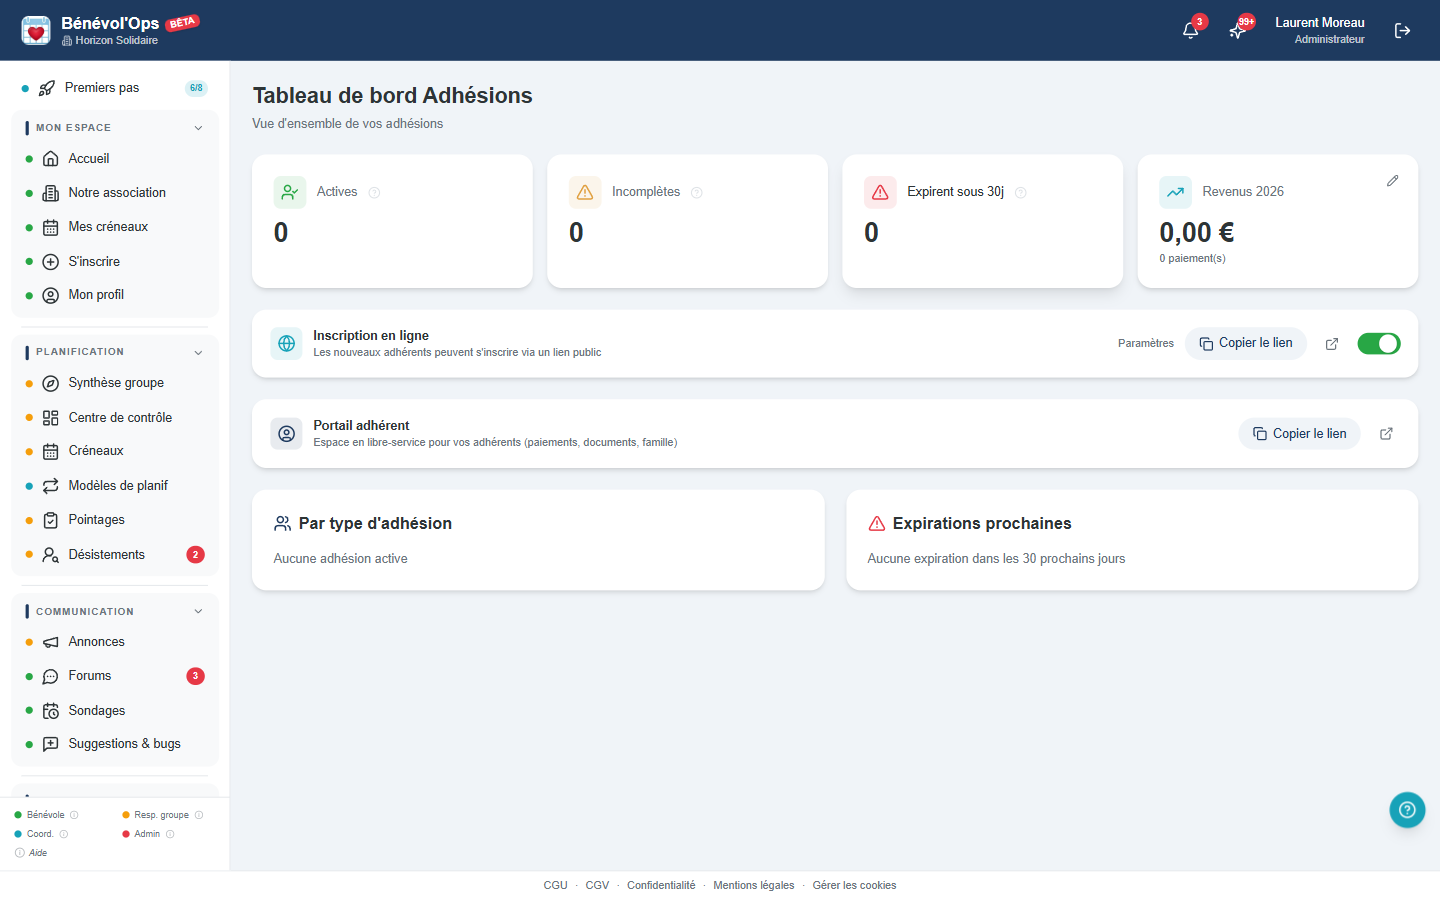Click the globe icon of Inscription en ligne
Screen dimensions: 1440x900
(x=287, y=344)
